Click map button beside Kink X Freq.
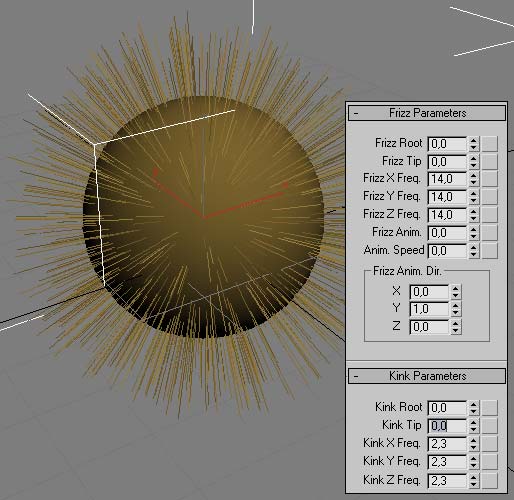Screen dimensions: 514x500 [490, 444]
